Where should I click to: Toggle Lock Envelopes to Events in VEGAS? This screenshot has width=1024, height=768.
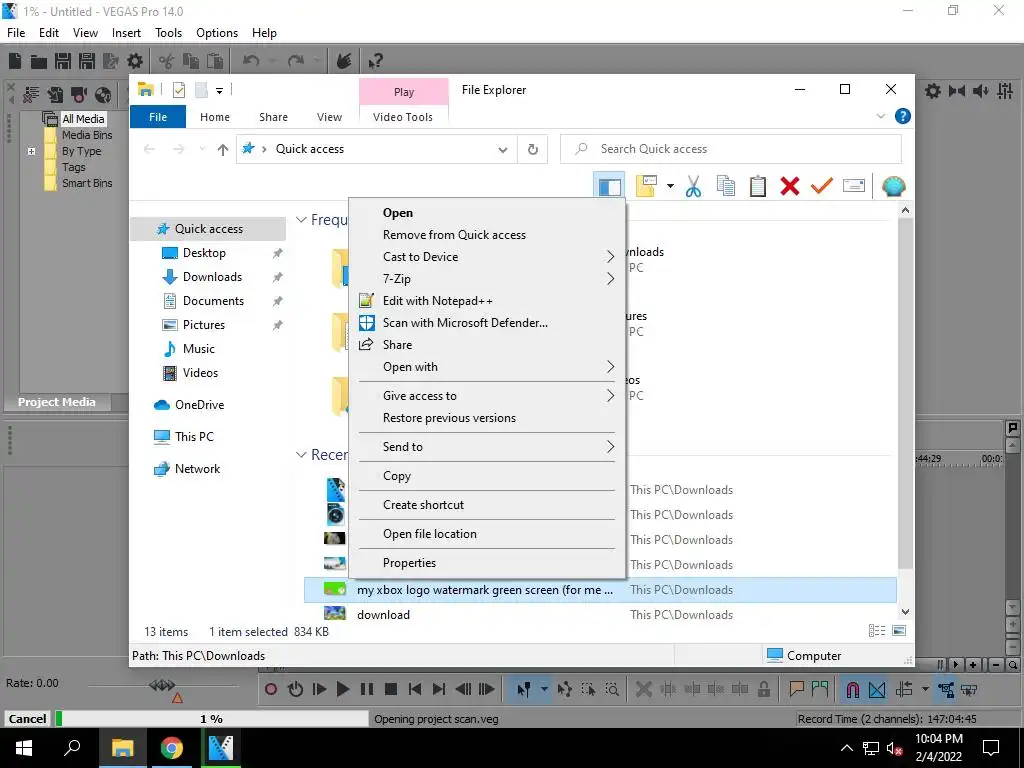point(945,689)
